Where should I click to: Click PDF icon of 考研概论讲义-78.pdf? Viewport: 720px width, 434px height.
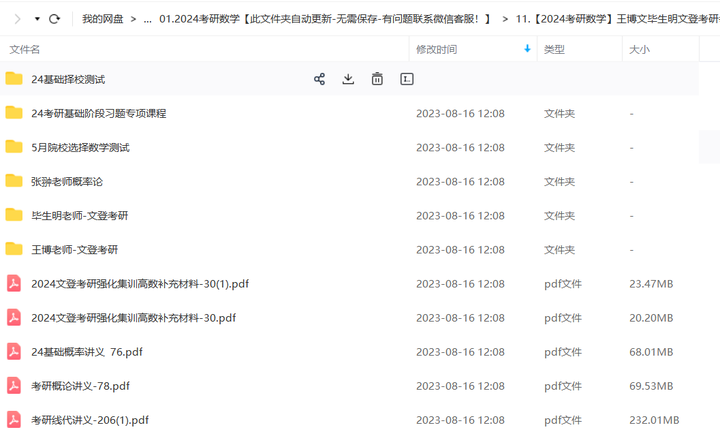pyautogui.click(x=14, y=385)
